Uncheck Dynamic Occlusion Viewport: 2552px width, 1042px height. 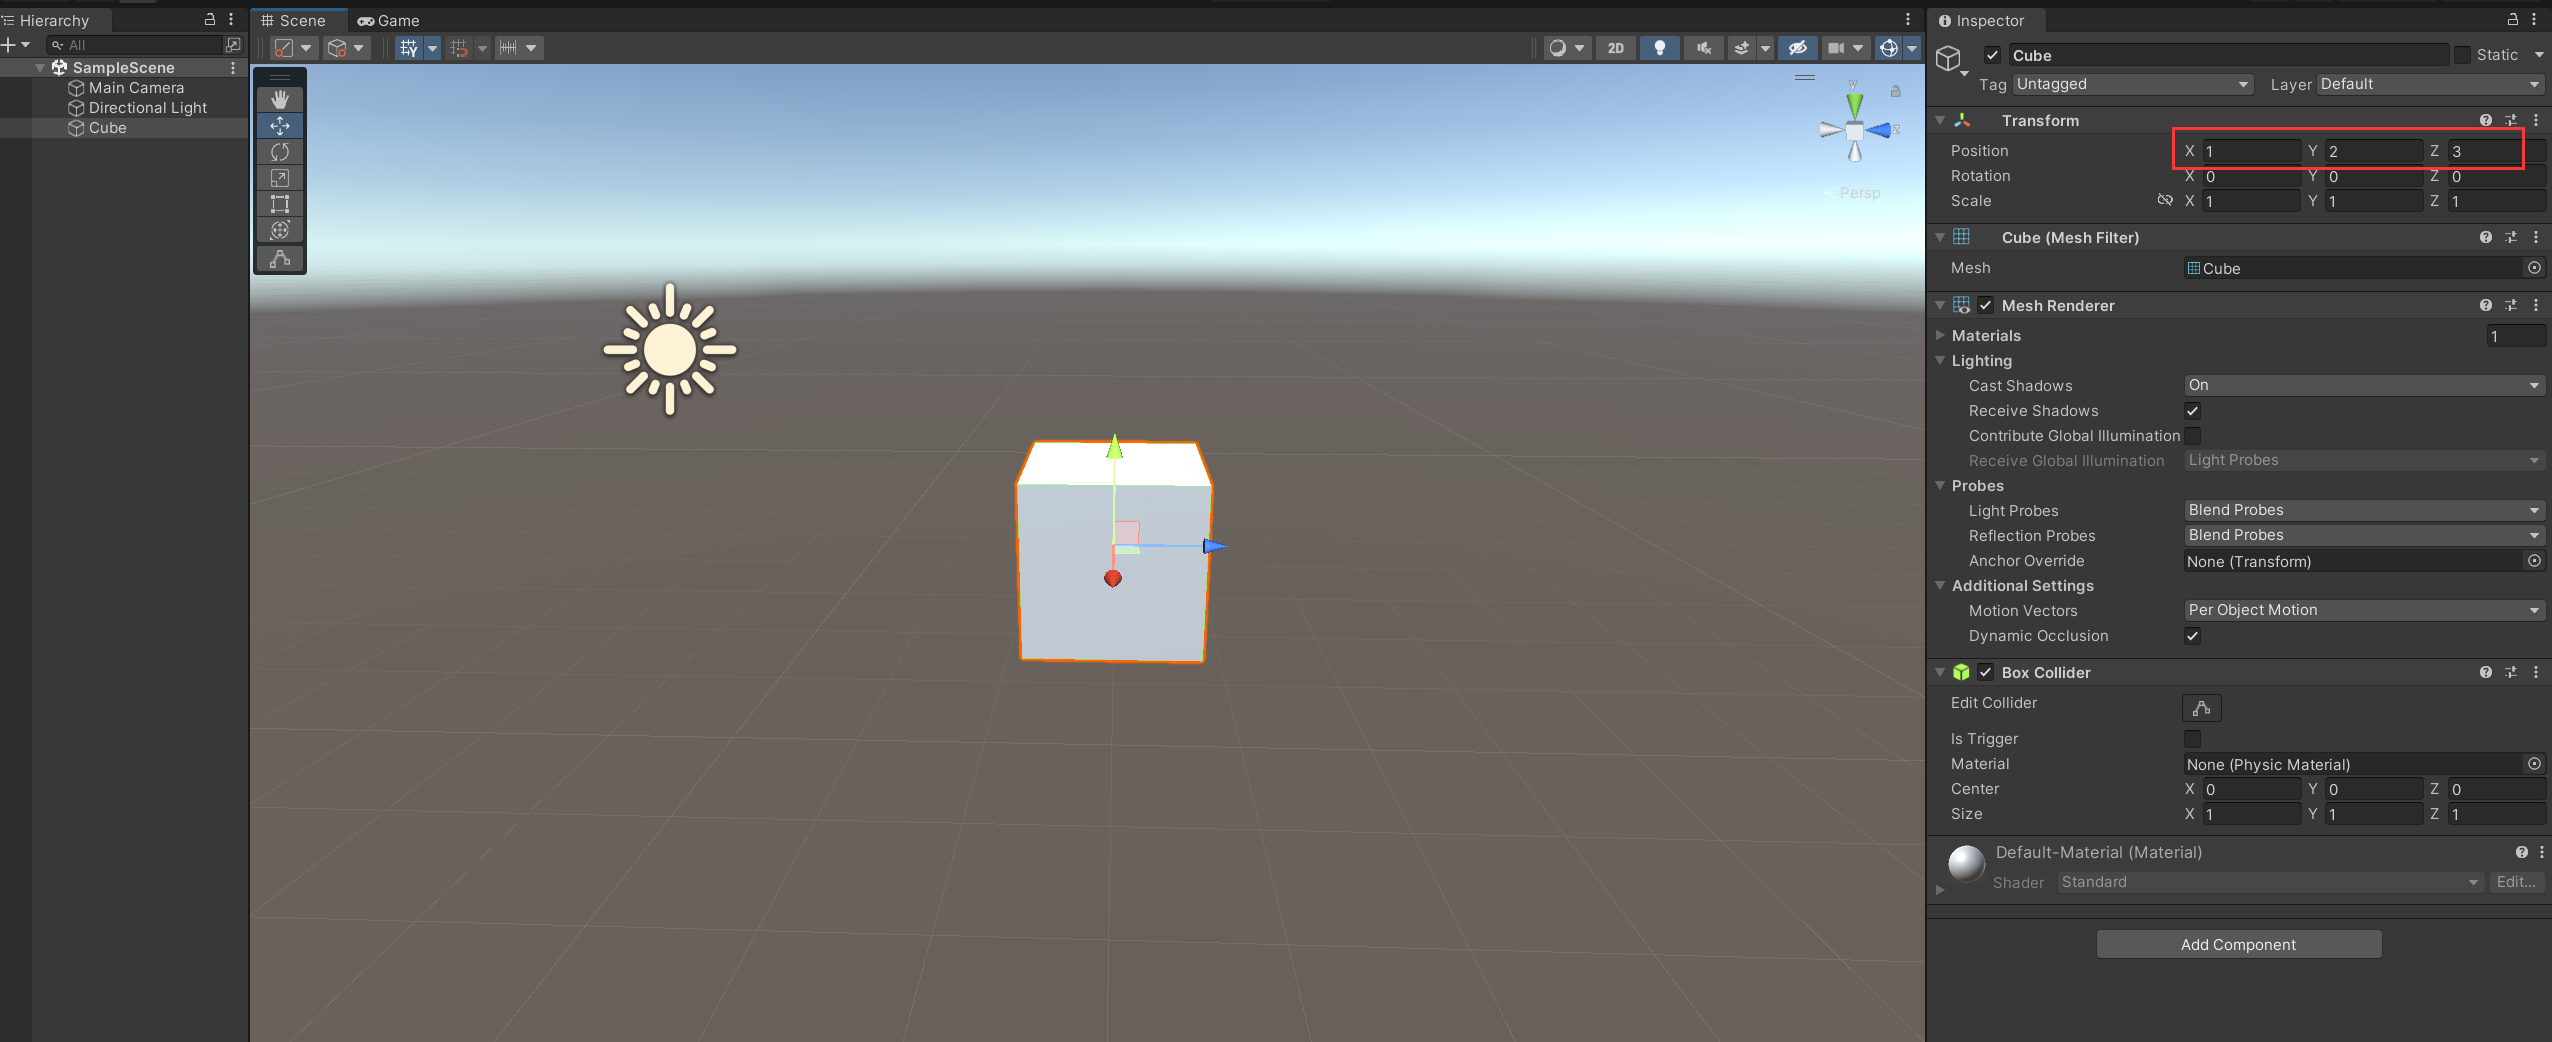[x=2192, y=636]
